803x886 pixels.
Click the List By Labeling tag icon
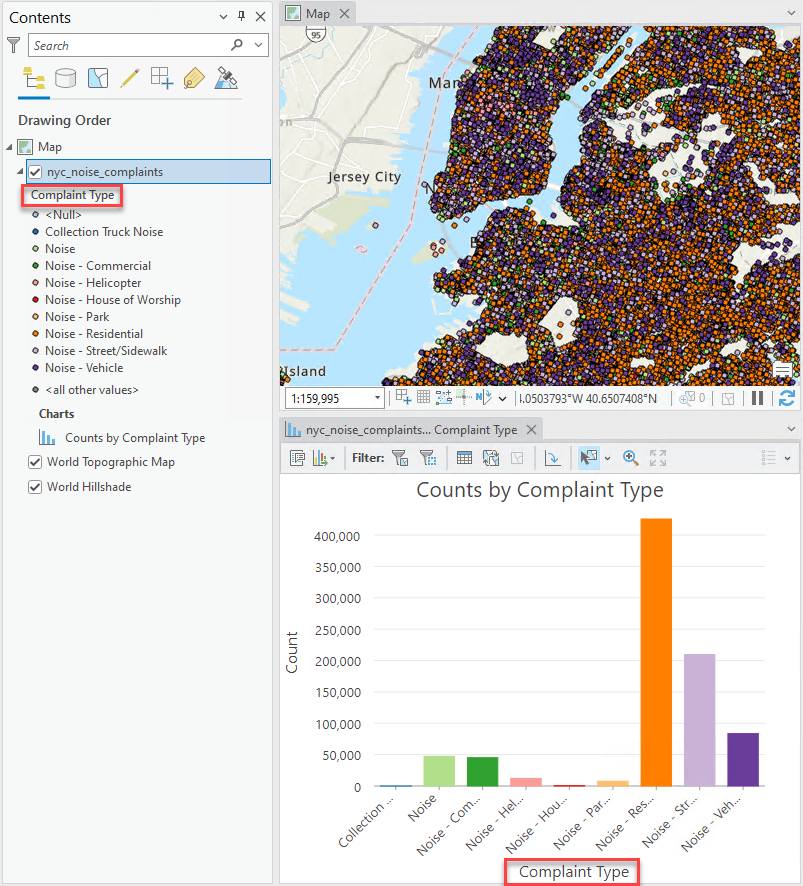click(194, 78)
